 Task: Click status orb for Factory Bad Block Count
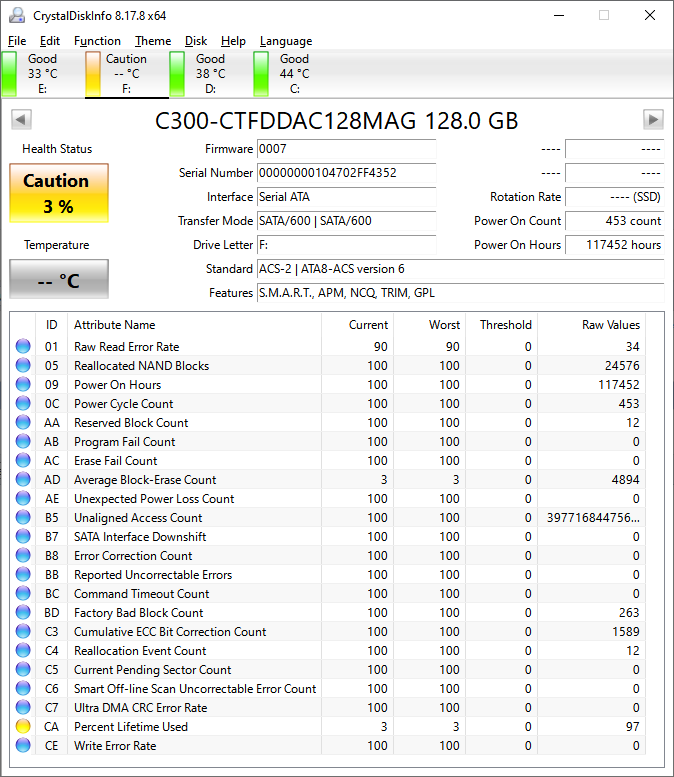coord(23,612)
